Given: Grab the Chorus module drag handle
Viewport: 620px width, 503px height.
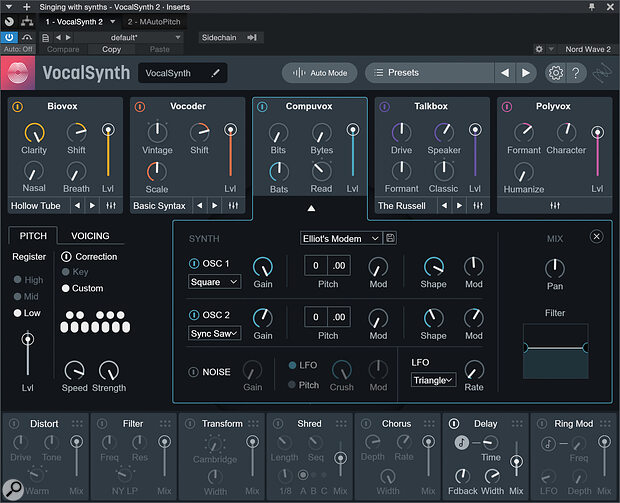Looking at the screenshot, I should tap(429, 424).
